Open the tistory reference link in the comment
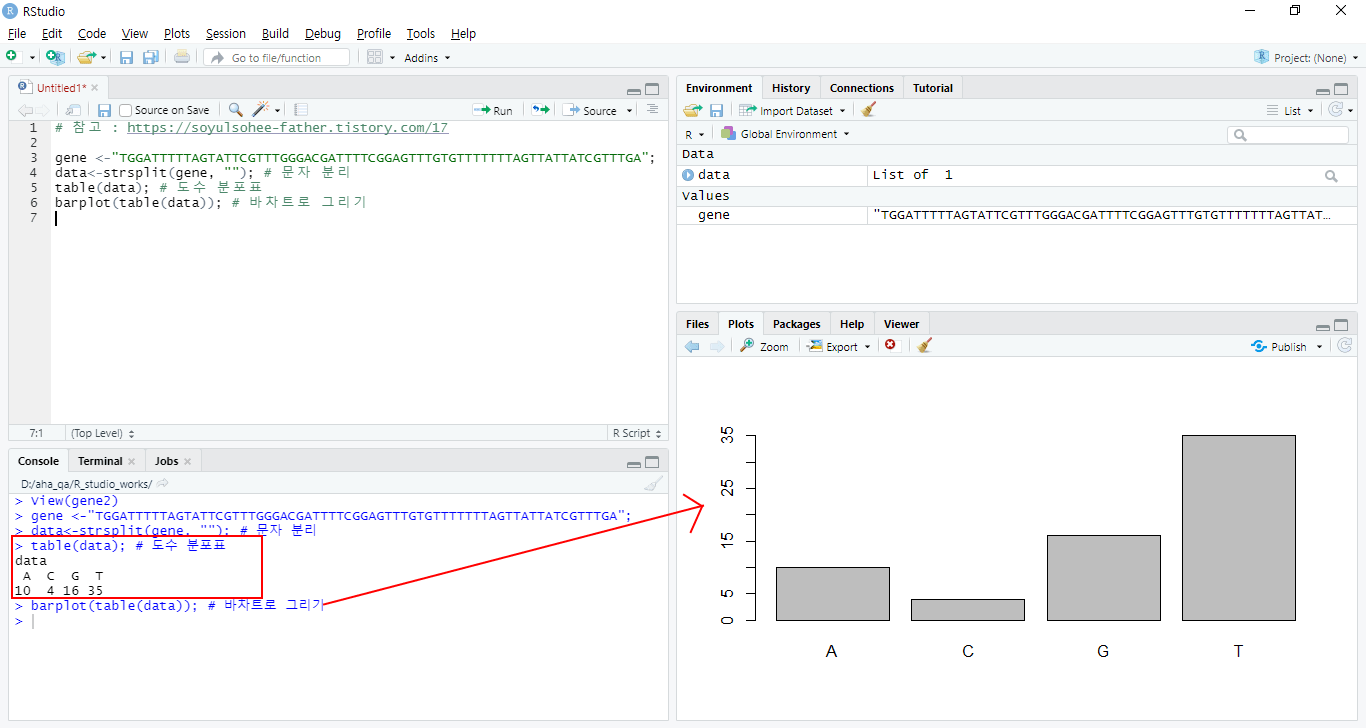 click(287, 128)
